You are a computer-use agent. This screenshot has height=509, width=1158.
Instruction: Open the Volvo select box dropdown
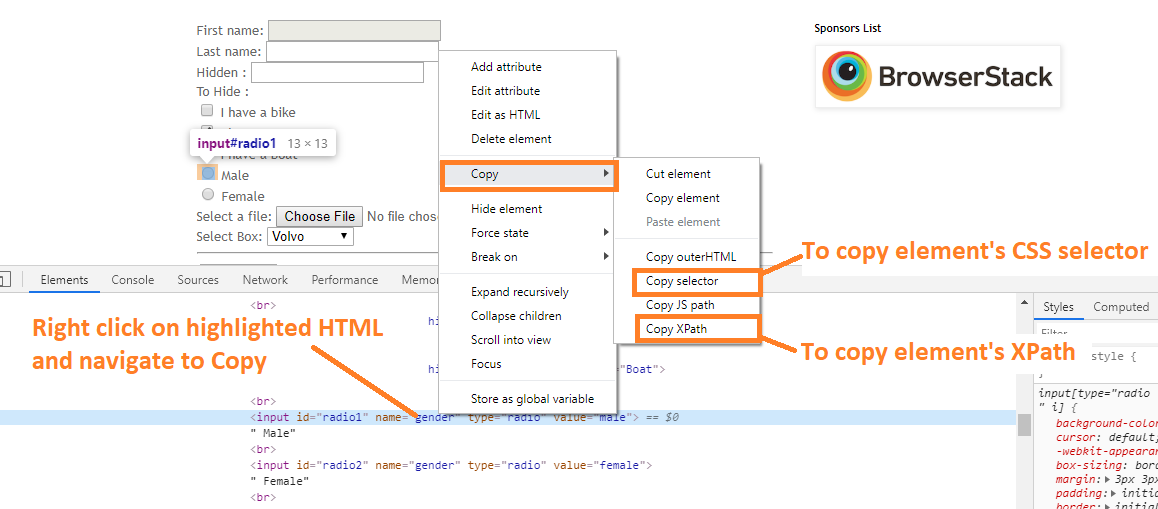point(310,236)
